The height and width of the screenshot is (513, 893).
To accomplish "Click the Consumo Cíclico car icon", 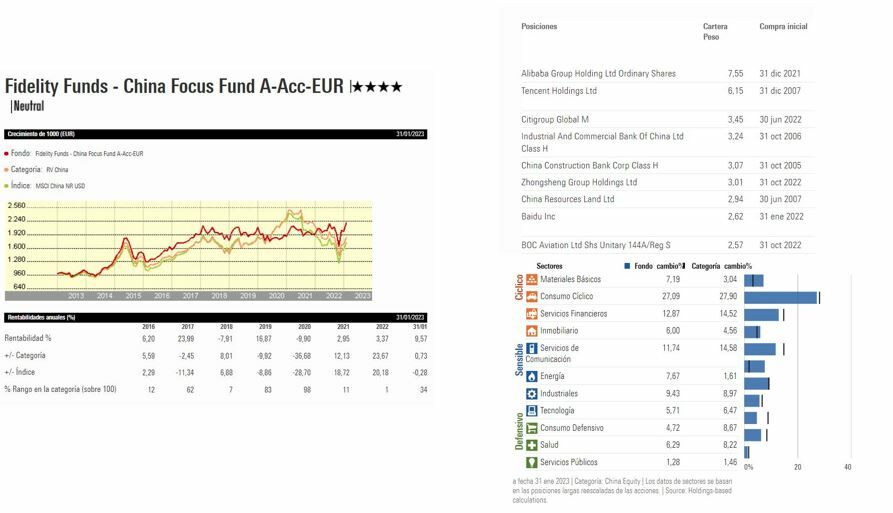I will [x=532, y=297].
